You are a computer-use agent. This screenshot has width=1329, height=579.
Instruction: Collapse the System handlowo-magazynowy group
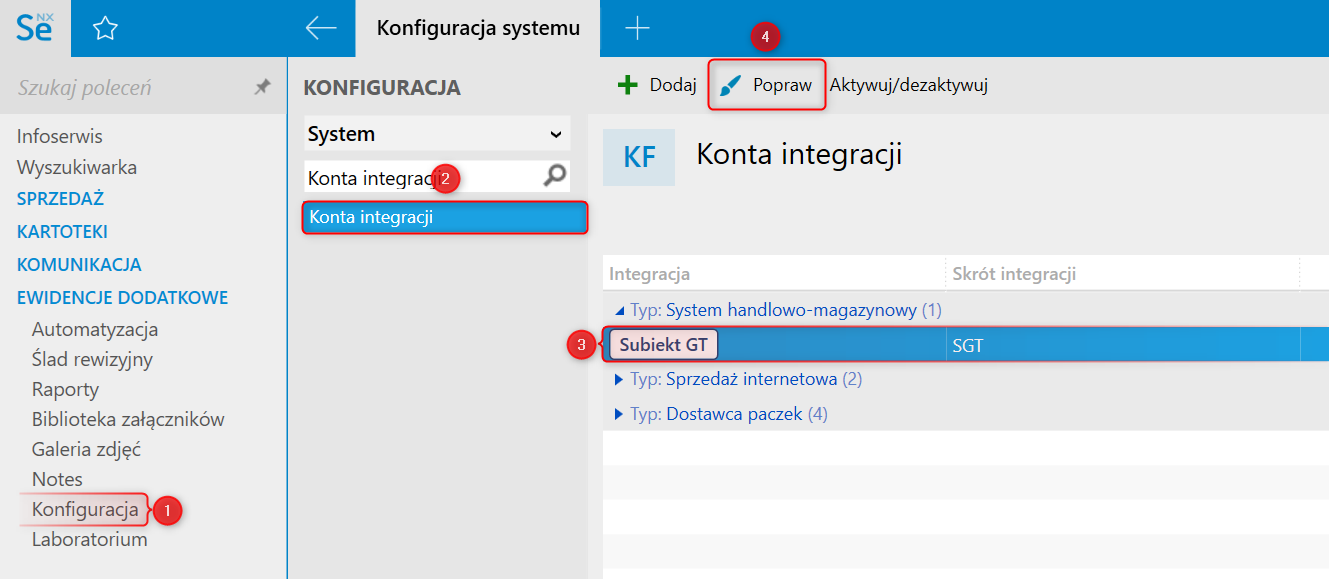click(619, 311)
